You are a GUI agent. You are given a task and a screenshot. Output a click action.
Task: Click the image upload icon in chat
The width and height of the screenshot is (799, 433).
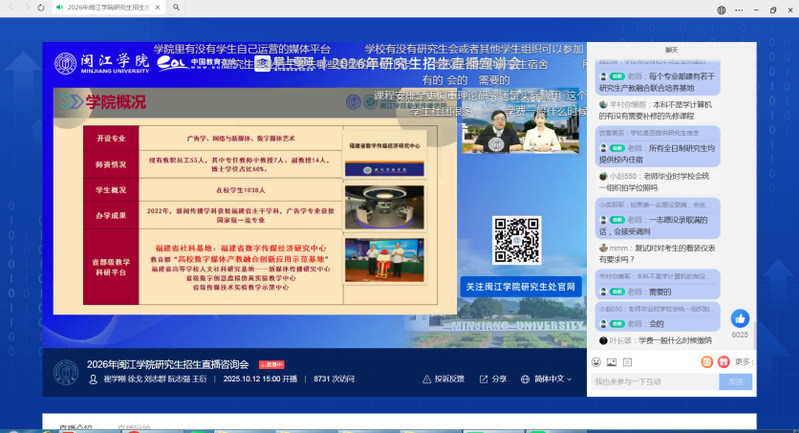(612, 362)
